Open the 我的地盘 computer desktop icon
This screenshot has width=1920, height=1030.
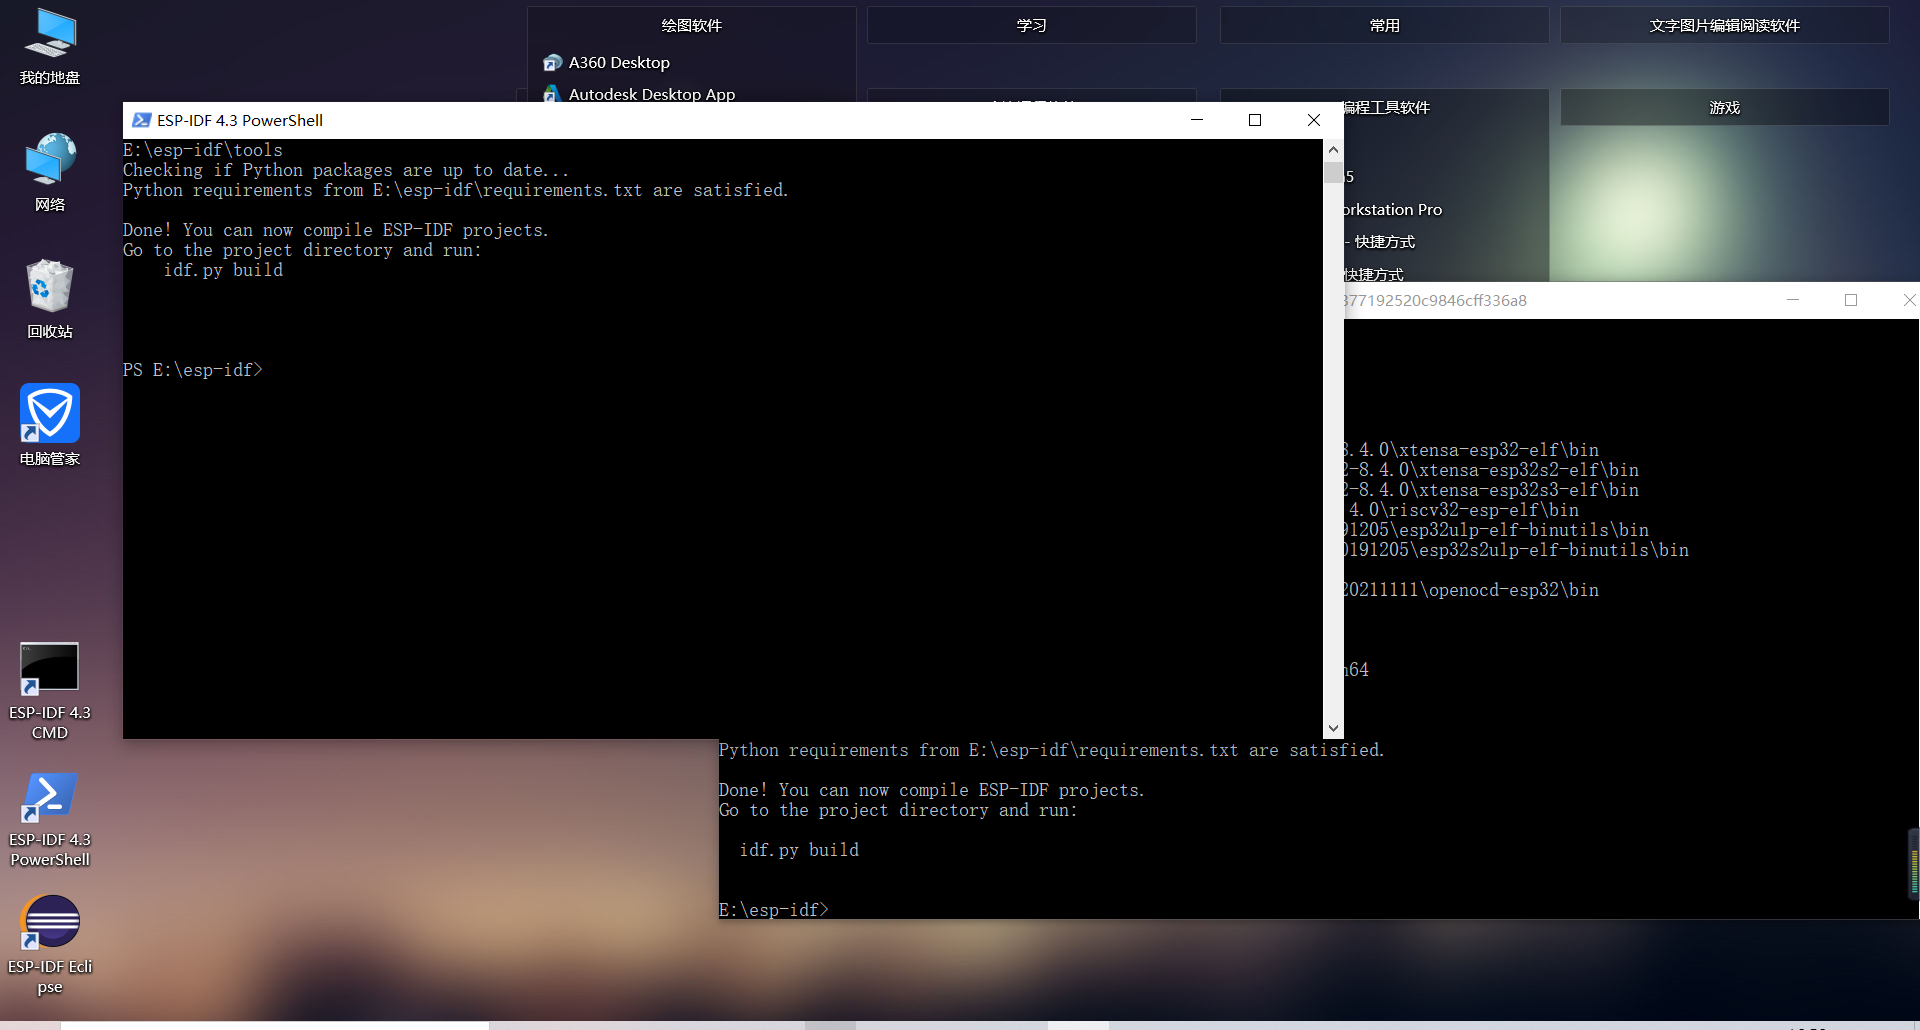click(x=50, y=46)
